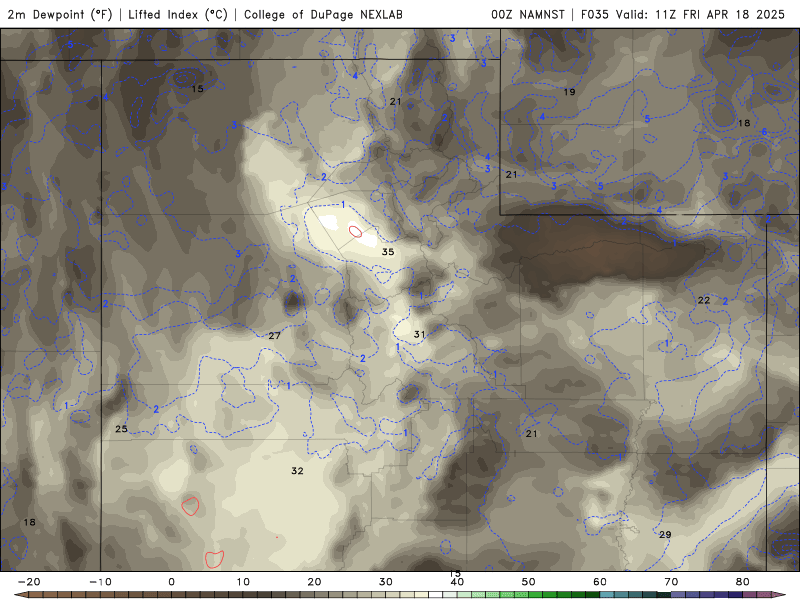Image resolution: width=800 pixels, height=600 pixels.
Task: Click the 50 label on the color scale
Action: point(529,582)
